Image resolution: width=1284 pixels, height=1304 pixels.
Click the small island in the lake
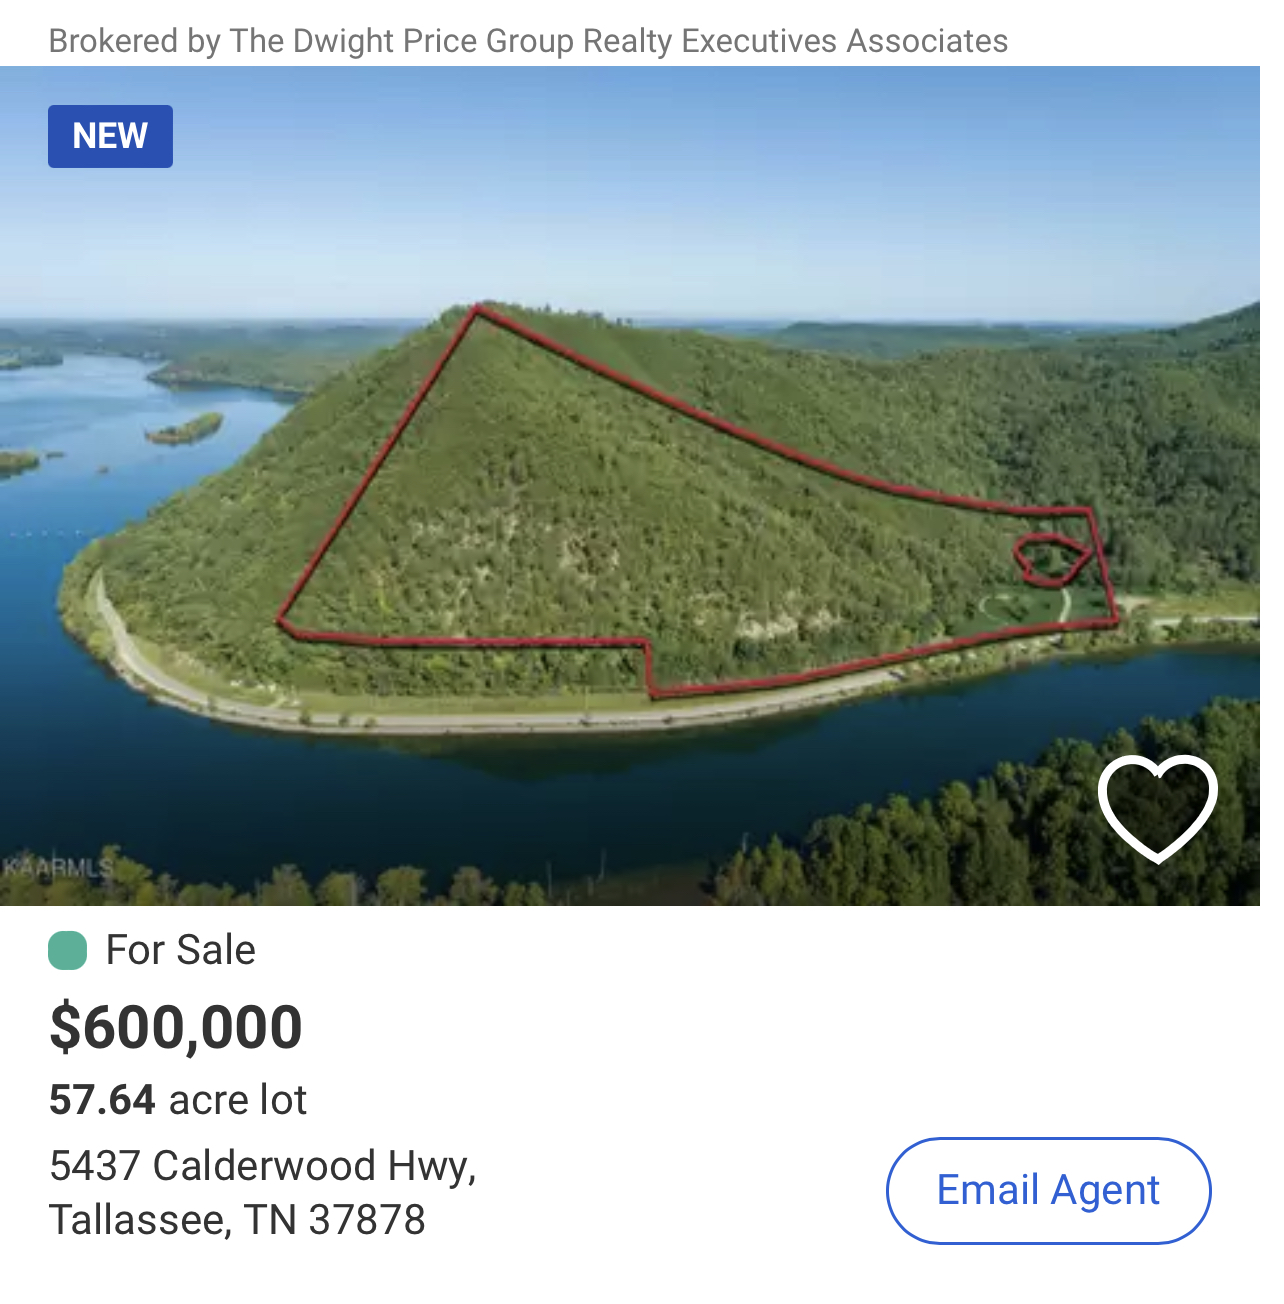(184, 430)
